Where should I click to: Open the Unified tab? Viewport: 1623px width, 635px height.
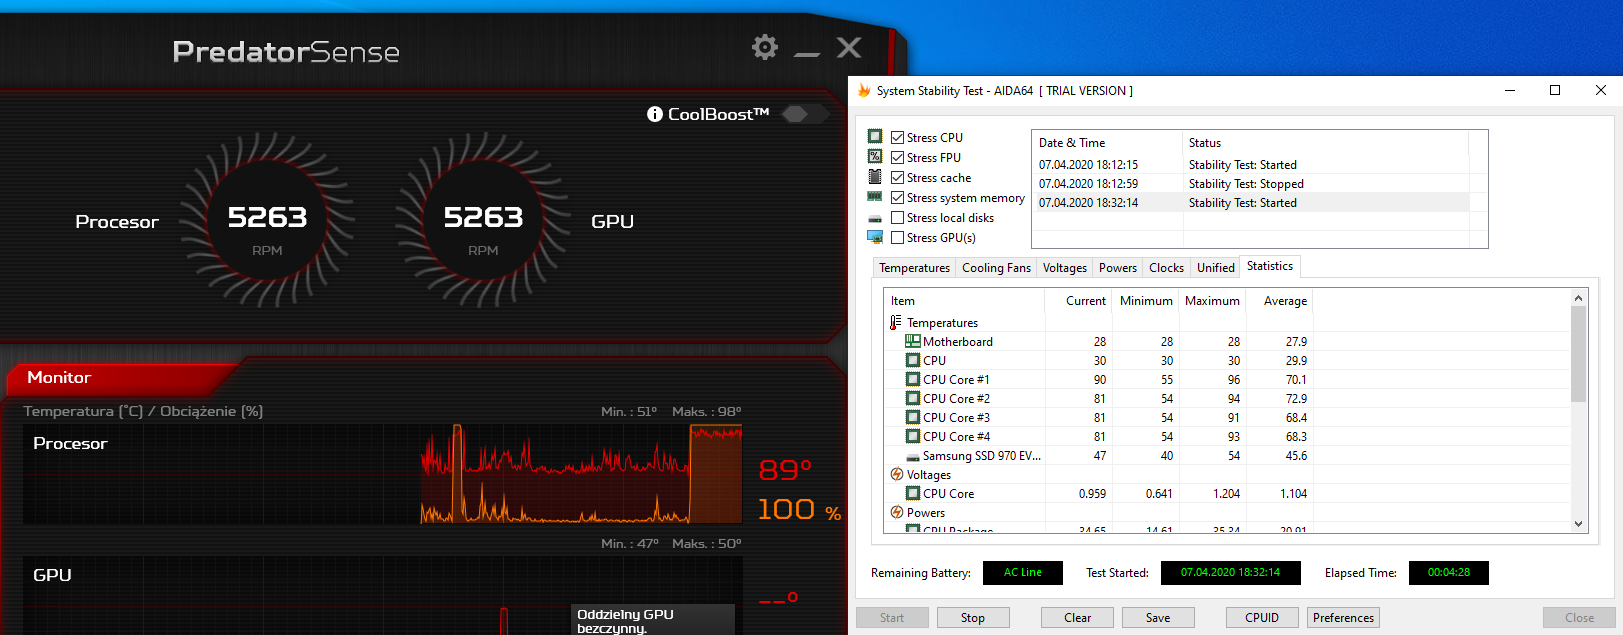tap(1215, 268)
